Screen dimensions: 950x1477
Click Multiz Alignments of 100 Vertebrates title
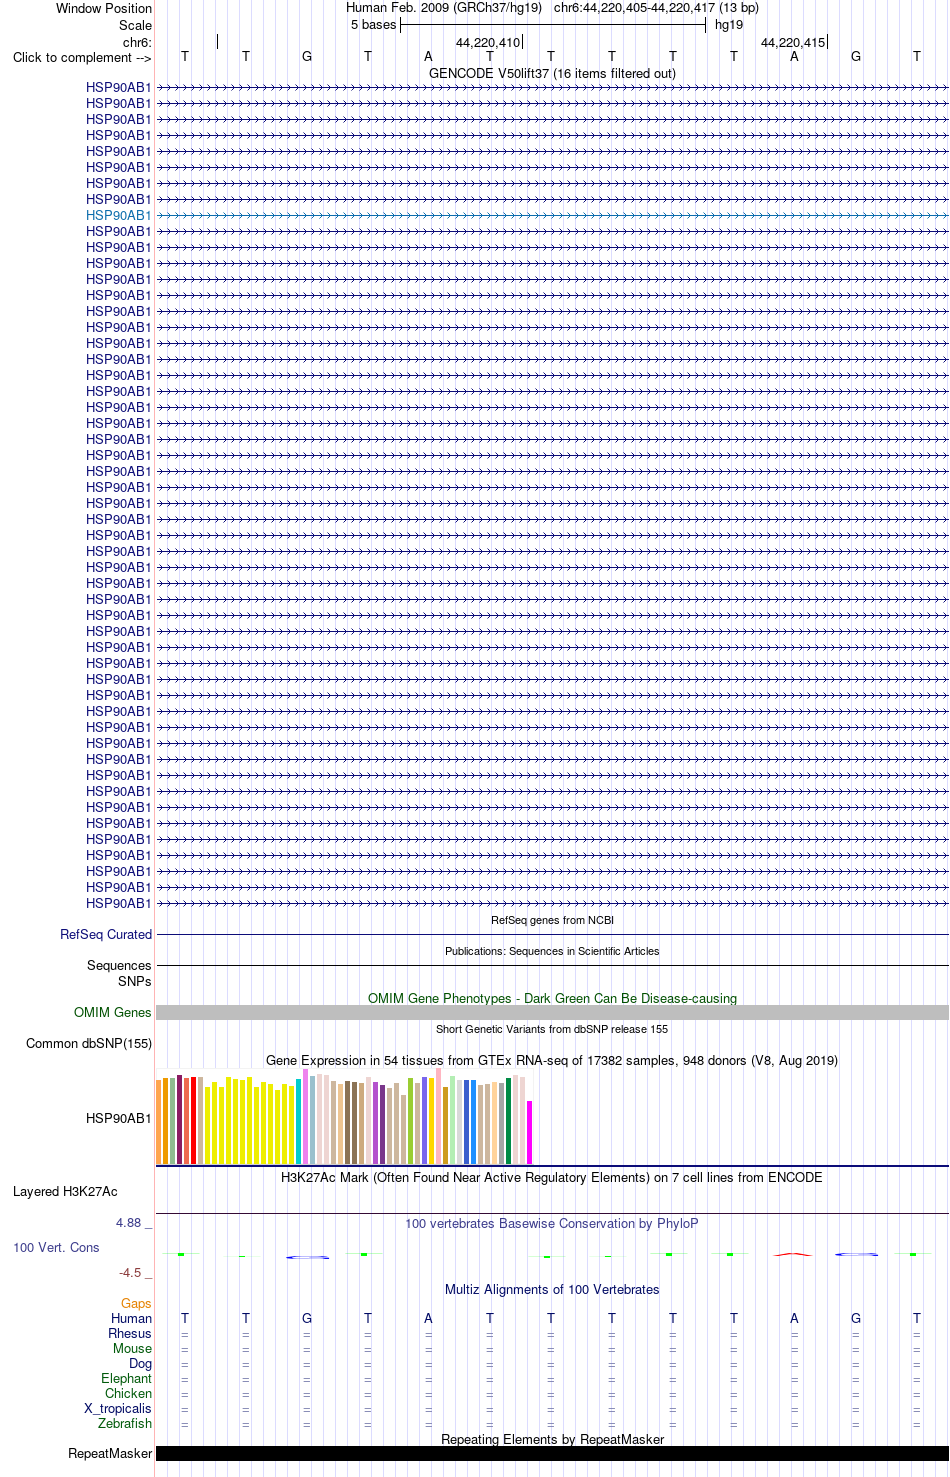(552, 1289)
